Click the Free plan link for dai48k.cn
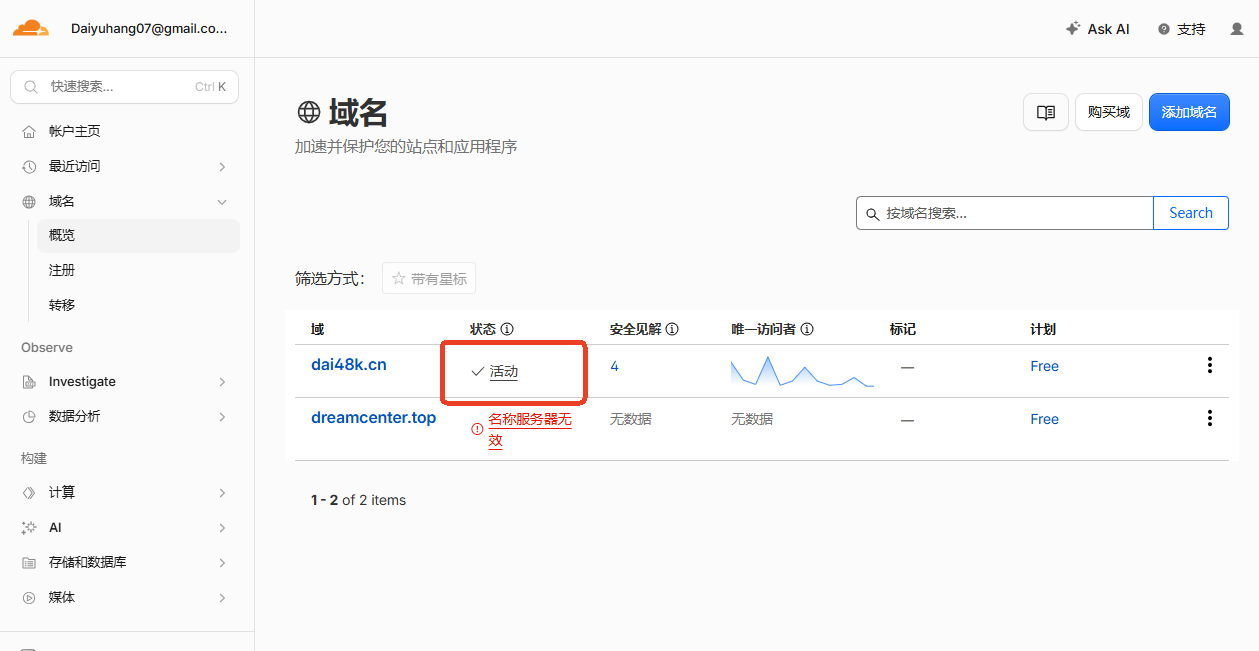The height and width of the screenshot is (651, 1259). pyautogui.click(x=1044, y=366)
